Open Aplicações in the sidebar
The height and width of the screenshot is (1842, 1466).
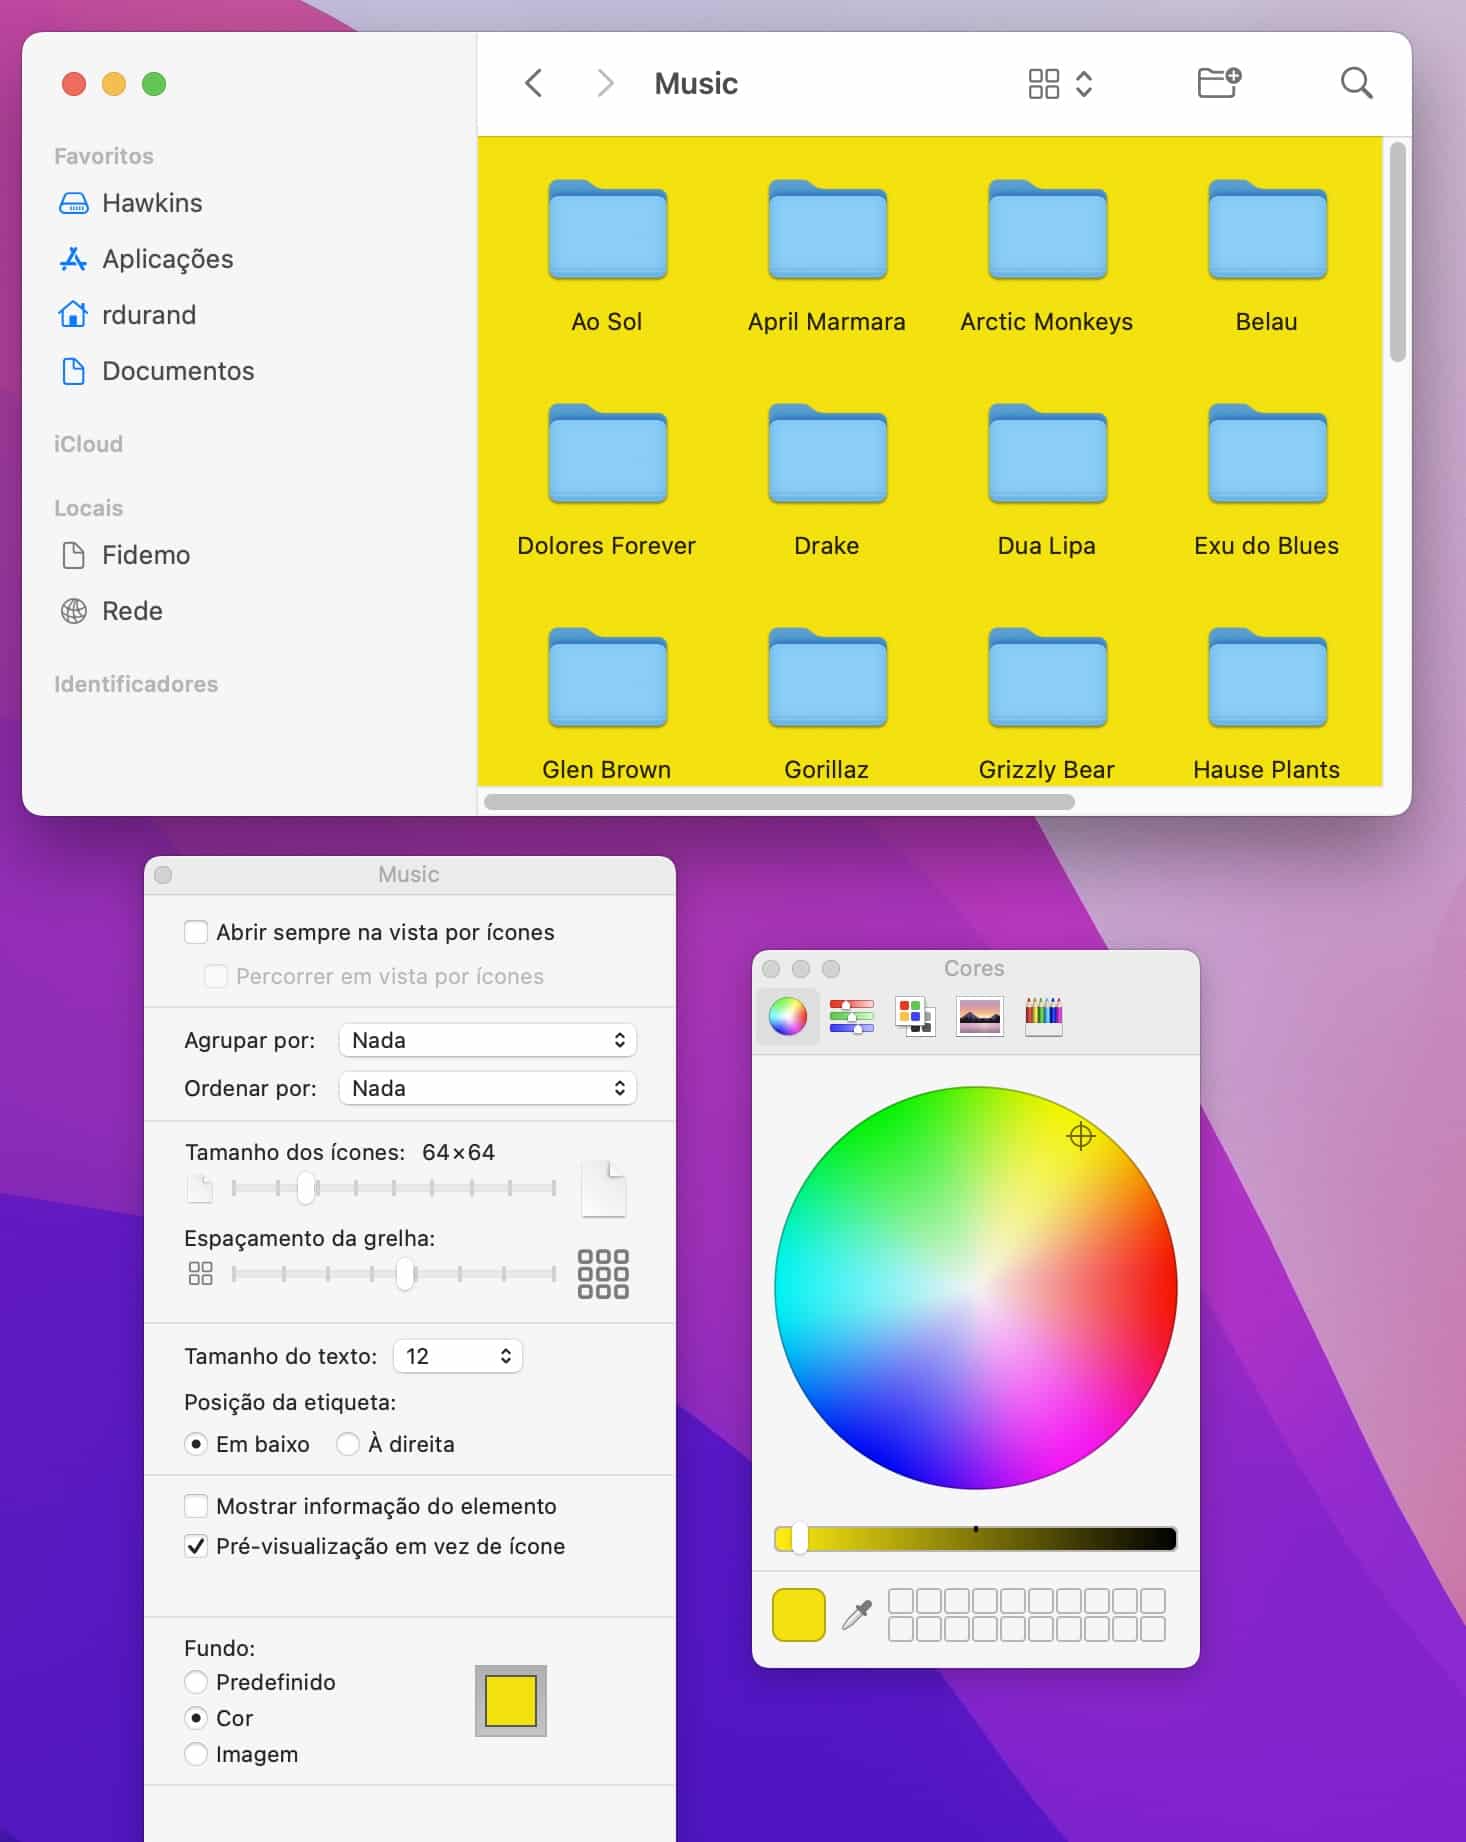click(146, 259)
